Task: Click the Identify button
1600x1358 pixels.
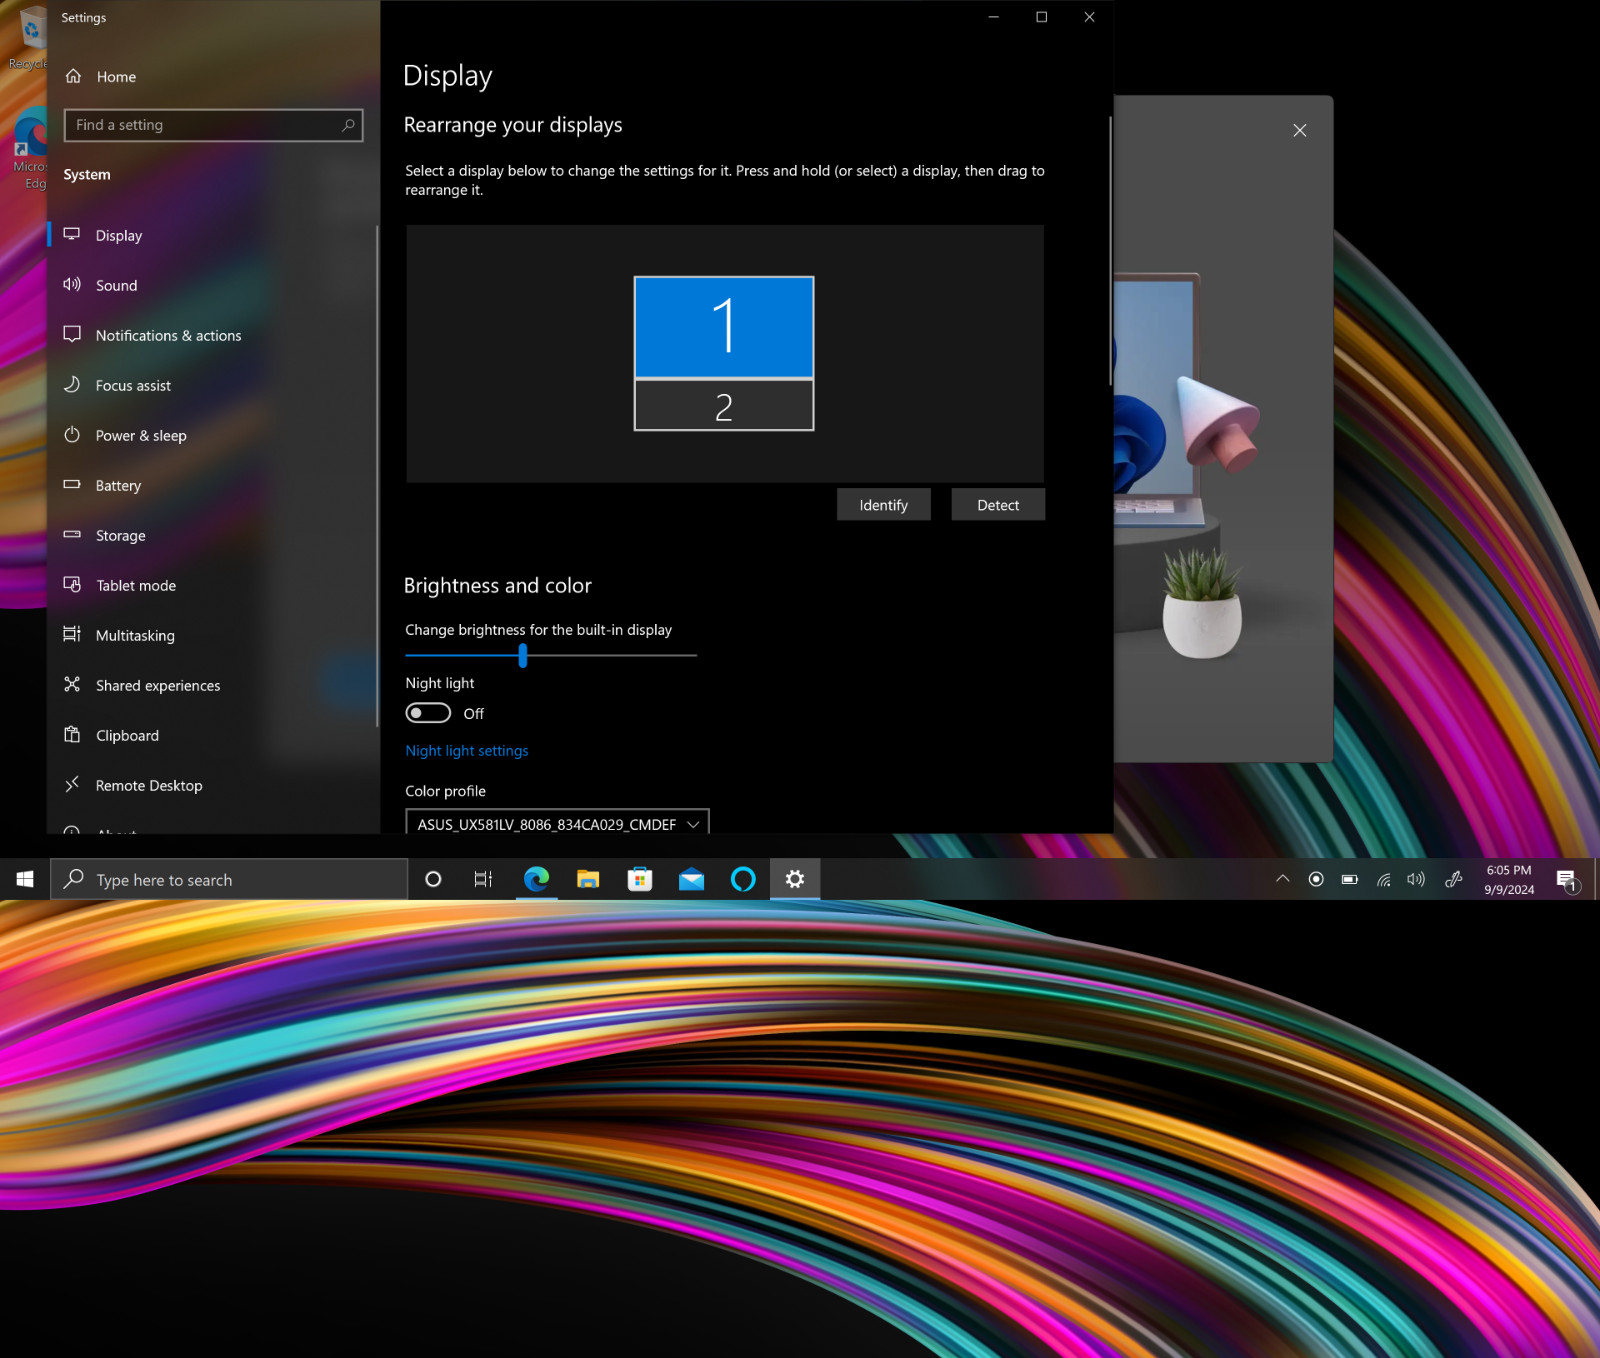Action: click(884, 505)
